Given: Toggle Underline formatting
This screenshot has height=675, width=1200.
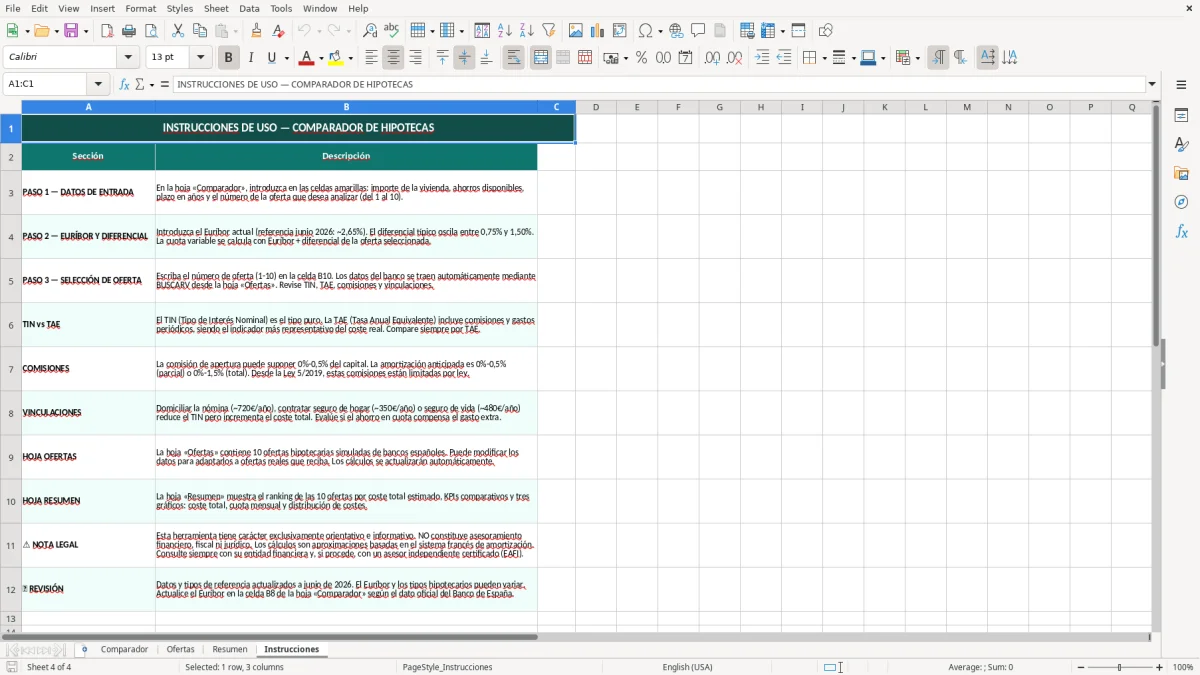Looking at the screenshot, I should click(x=272, y=58).
